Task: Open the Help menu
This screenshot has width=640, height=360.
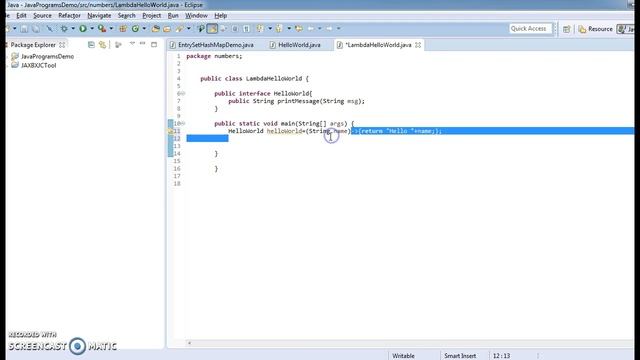Action: tap(221, 16)
